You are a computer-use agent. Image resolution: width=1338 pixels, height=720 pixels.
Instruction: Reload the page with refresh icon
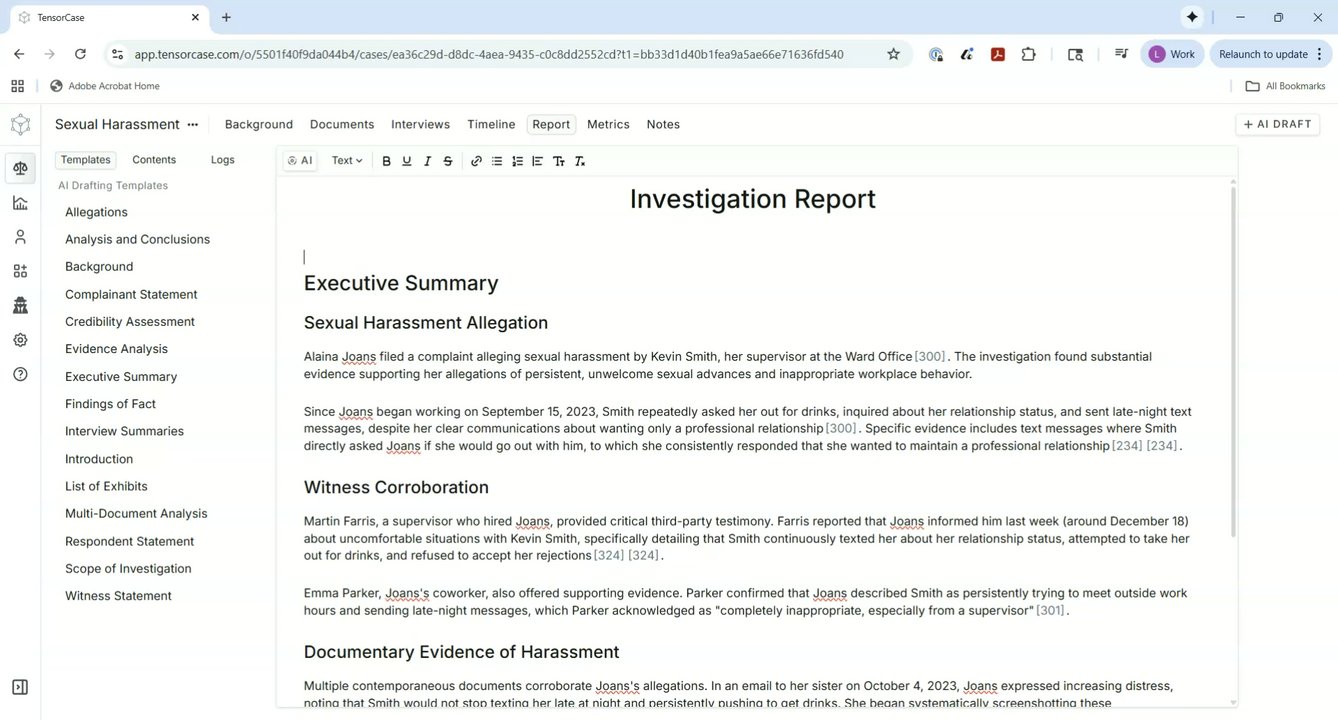[x=80, y=54]
